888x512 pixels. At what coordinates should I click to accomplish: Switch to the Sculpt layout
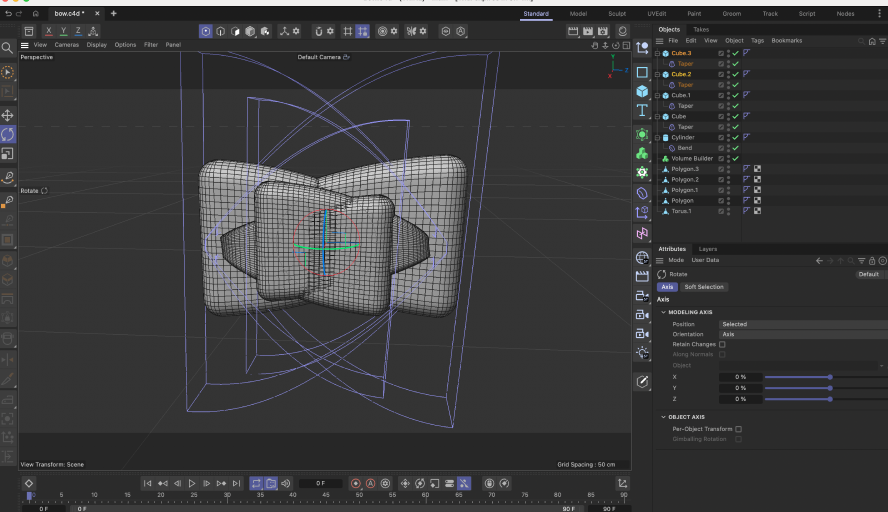618,14
